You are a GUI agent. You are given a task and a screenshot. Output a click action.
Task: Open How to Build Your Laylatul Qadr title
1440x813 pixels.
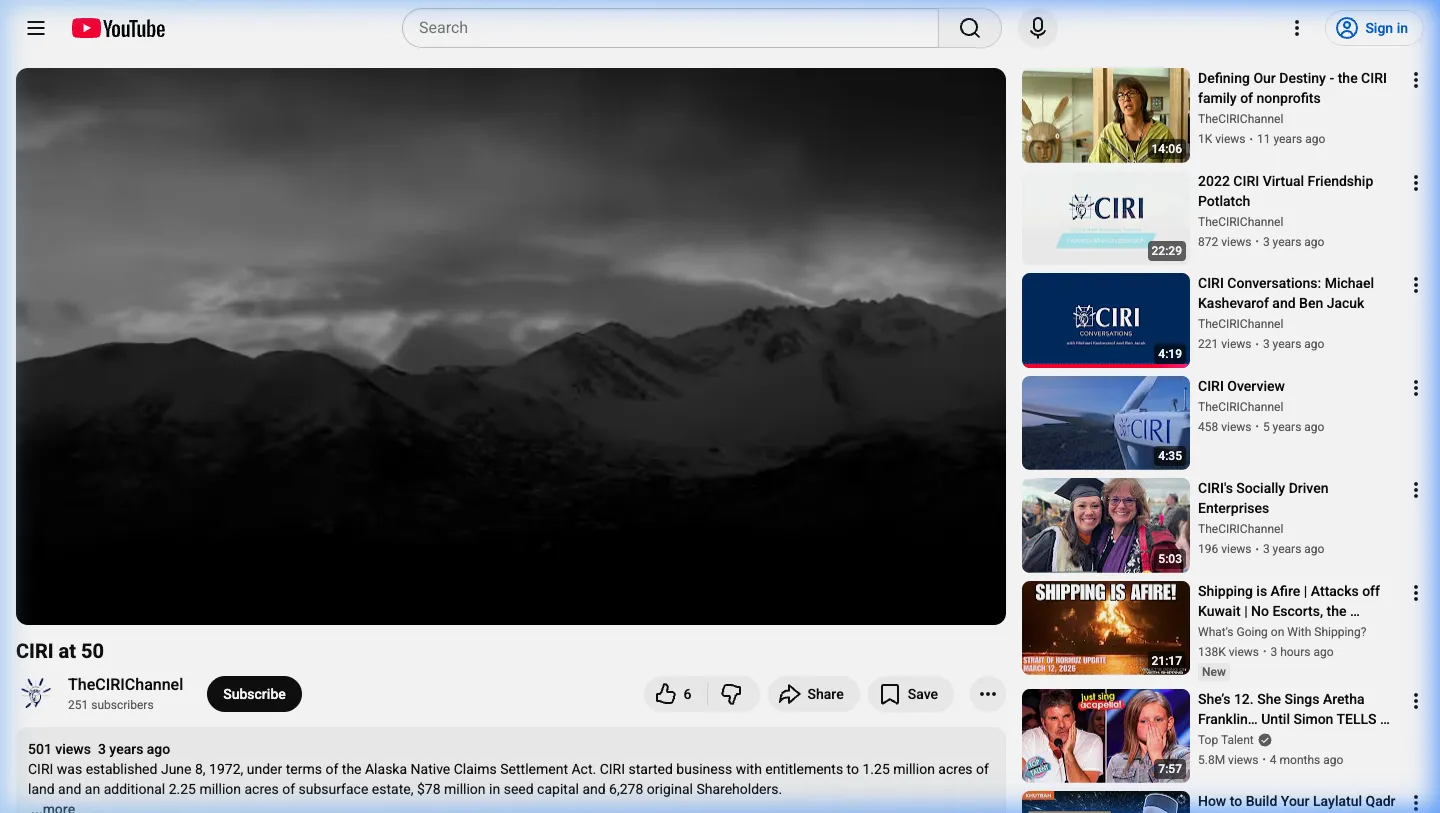point(1296,801)
